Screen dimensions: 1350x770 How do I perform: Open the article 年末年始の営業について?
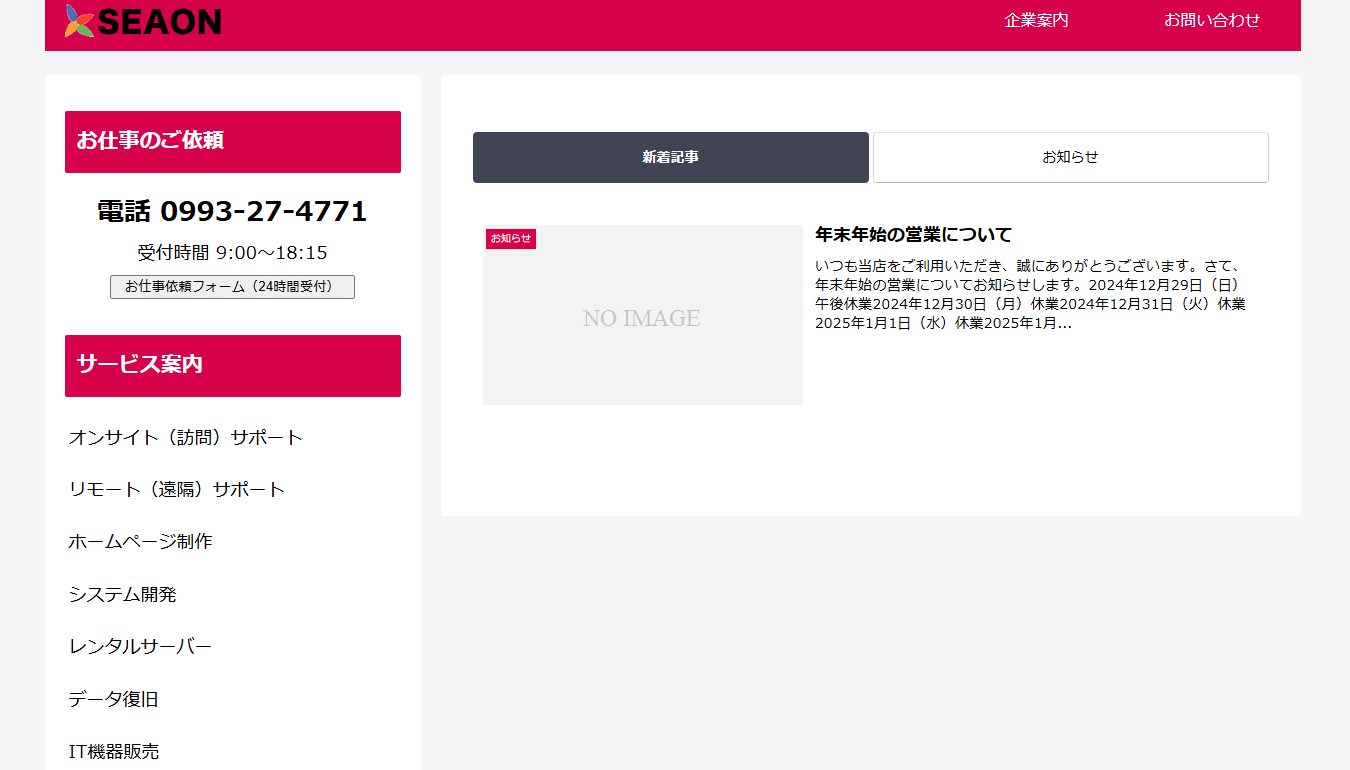pos(913,234)
